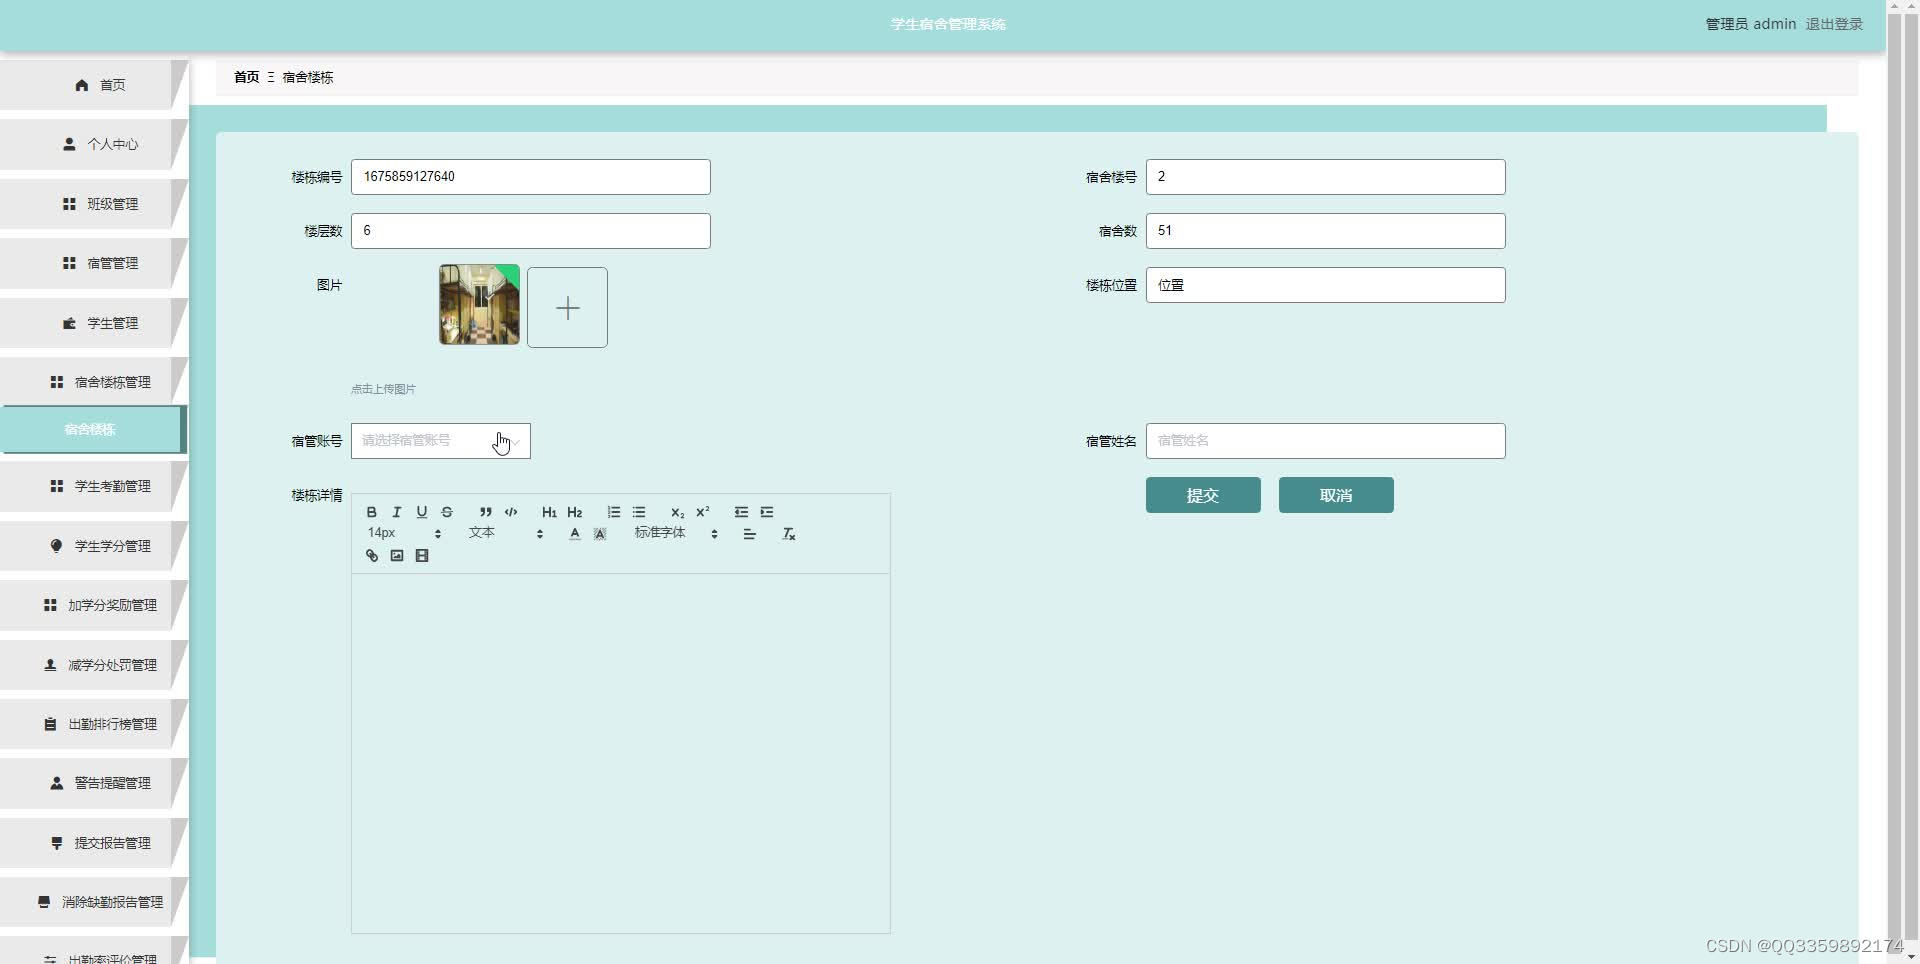The width and height of the screenshot is (1920, 964).
Task: Select the uploaded dormitory image thumbnail
Action: click(x=479, y=305)
